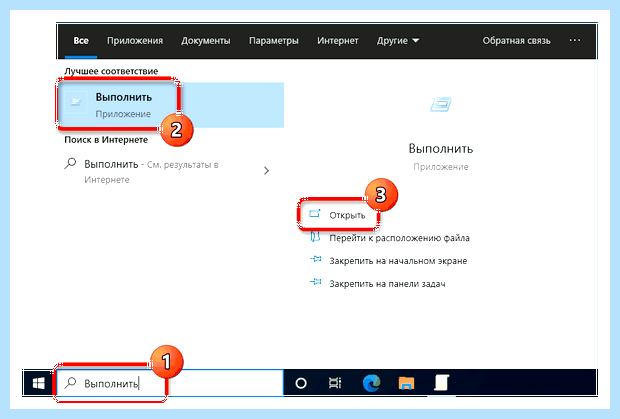
Task: Switch to the Параметры tab
Action: pyautogui.click(x=274, y=41)
